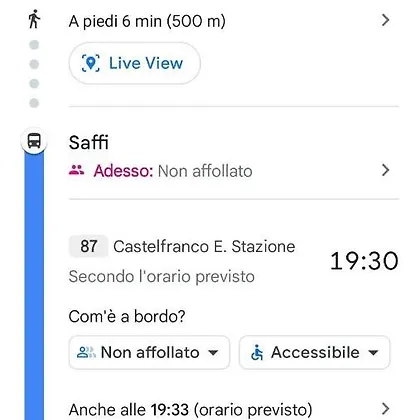This screenshot has height=420, width=420.
Task: Tap the pink crowd icon beside Adesso
Action: point(77,171)
